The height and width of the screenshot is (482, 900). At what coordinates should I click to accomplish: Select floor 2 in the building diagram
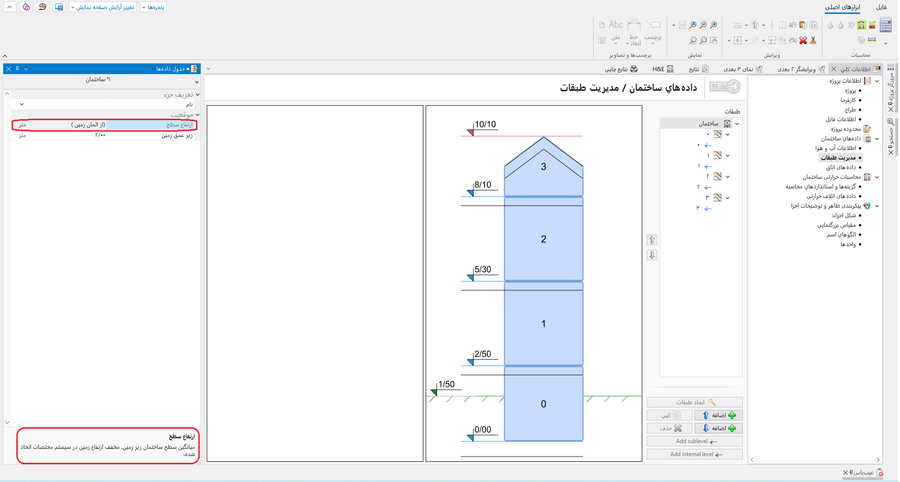coord(543,240)
